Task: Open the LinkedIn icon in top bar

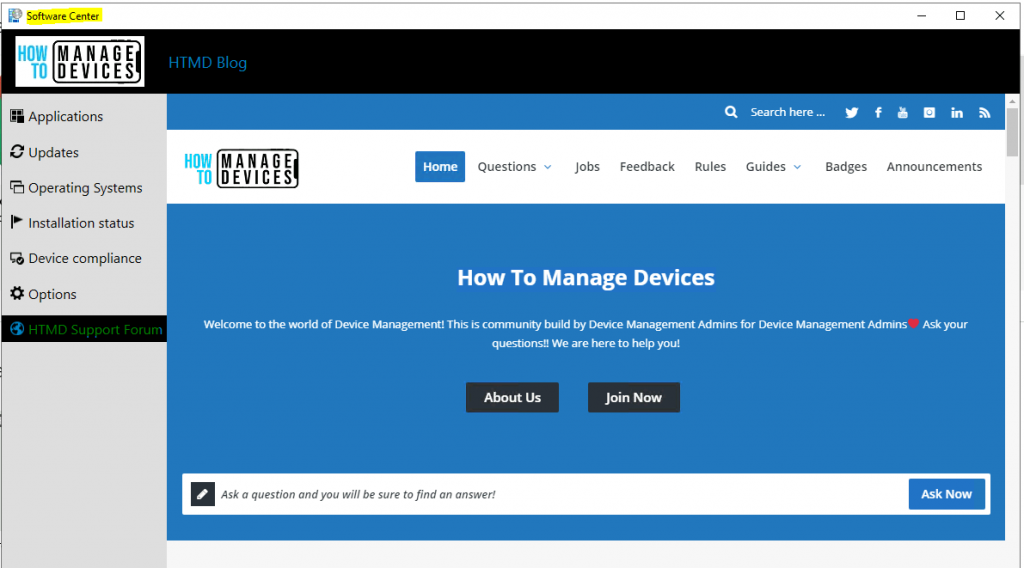Action: point(957,112)
